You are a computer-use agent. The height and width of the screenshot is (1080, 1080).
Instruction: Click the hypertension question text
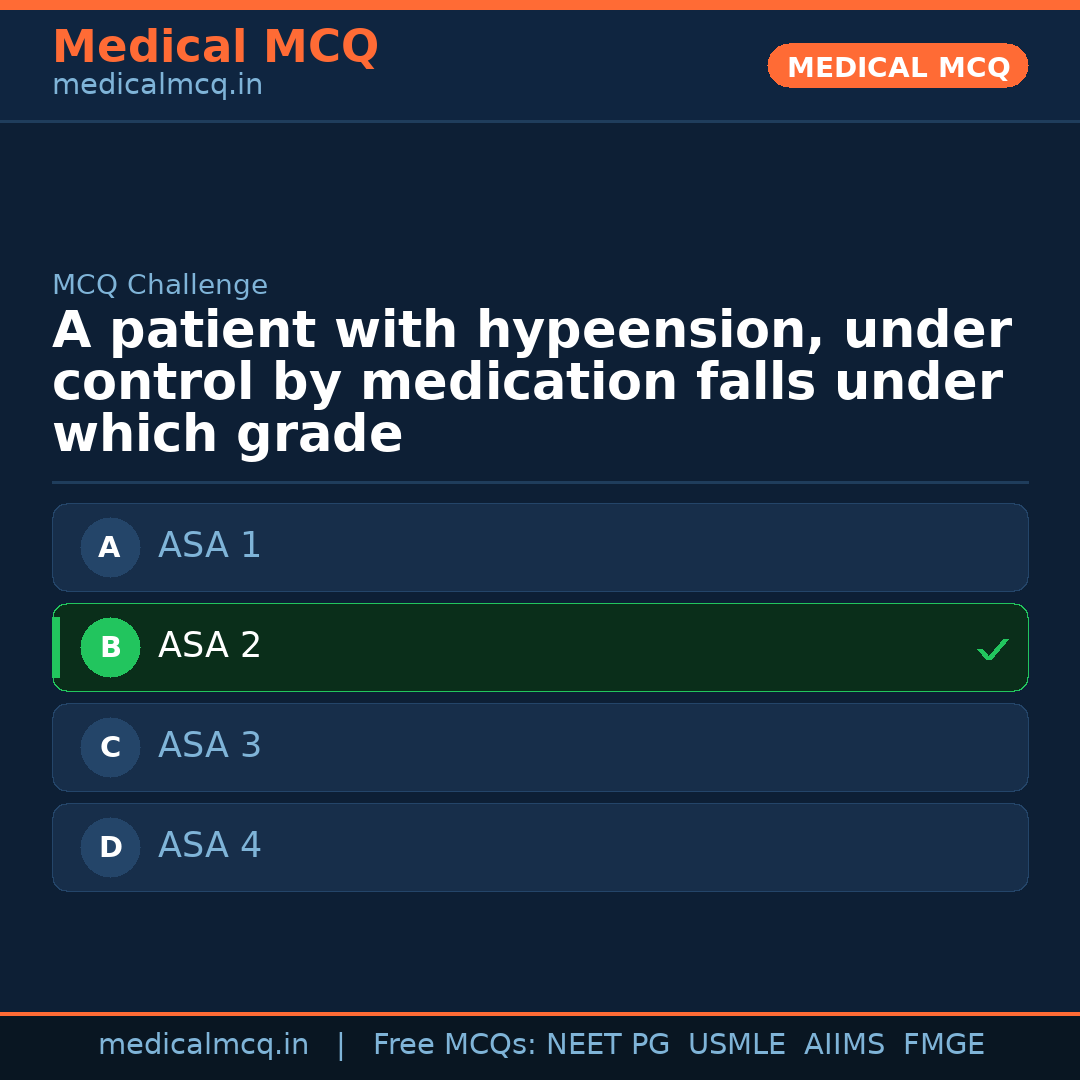[530, 383]
